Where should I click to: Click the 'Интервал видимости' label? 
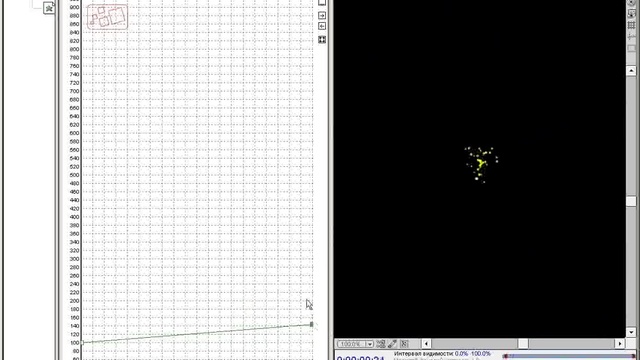(x=424, y=354)
